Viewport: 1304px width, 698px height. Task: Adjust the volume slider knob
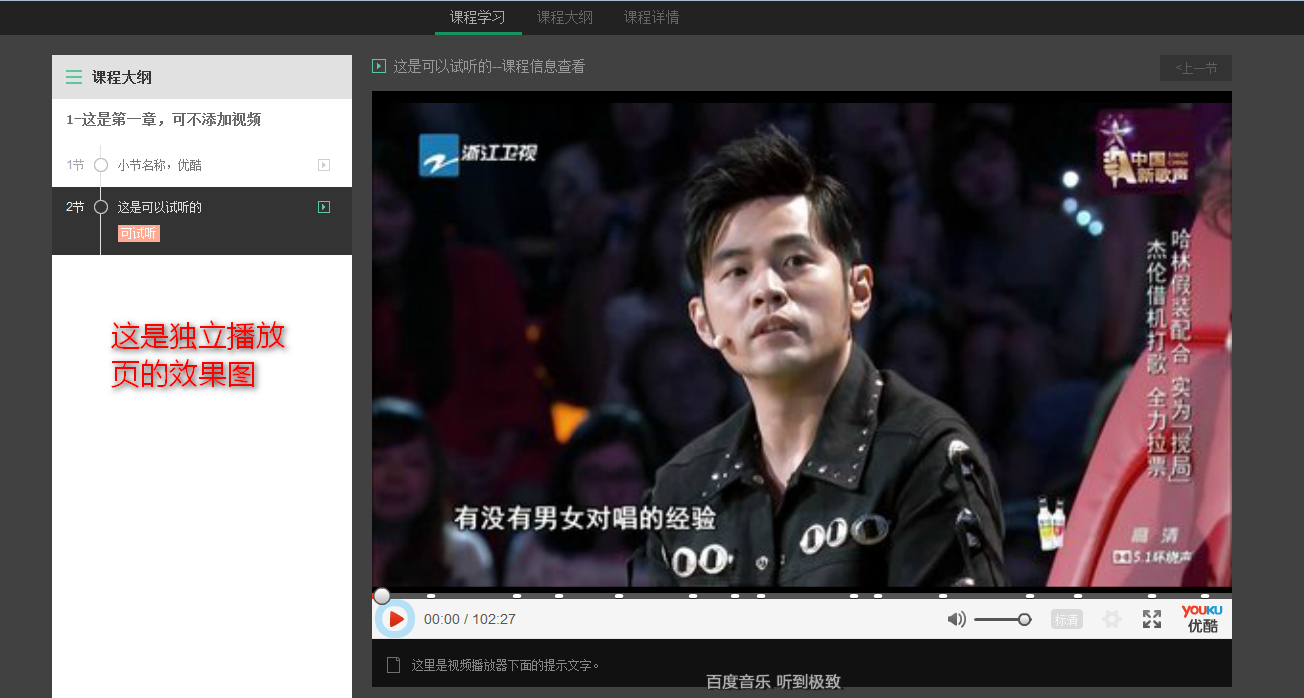pos(1024,620)
